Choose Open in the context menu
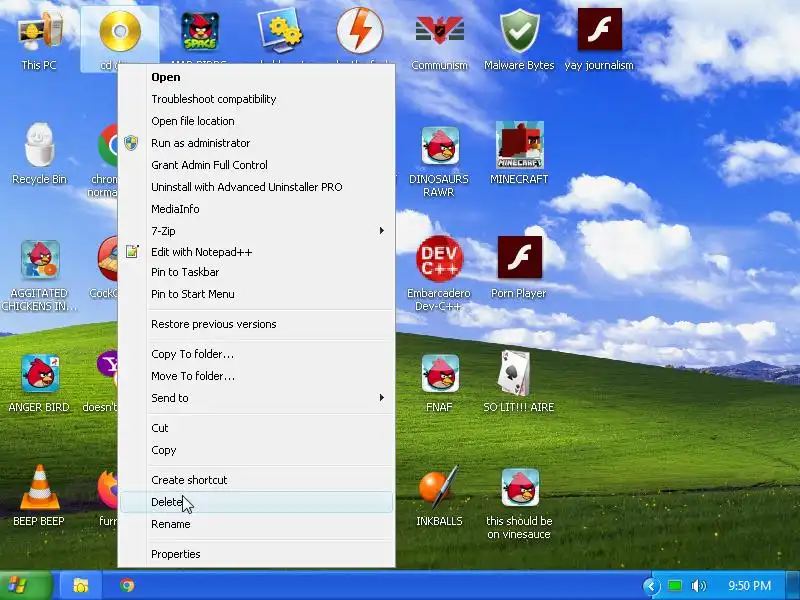Viewport: 800px width, 600px height. coord(257,77)
